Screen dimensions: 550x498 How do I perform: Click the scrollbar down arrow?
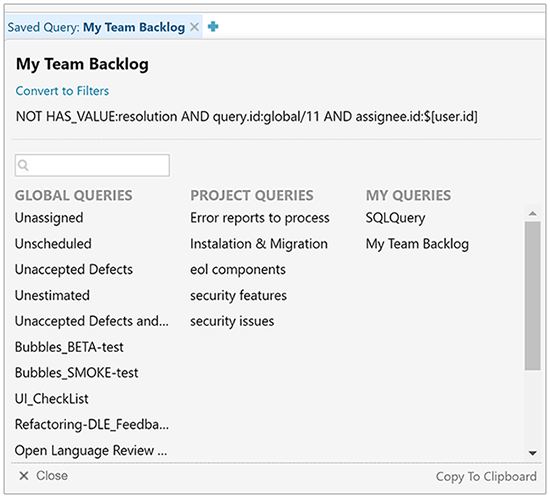532,453
